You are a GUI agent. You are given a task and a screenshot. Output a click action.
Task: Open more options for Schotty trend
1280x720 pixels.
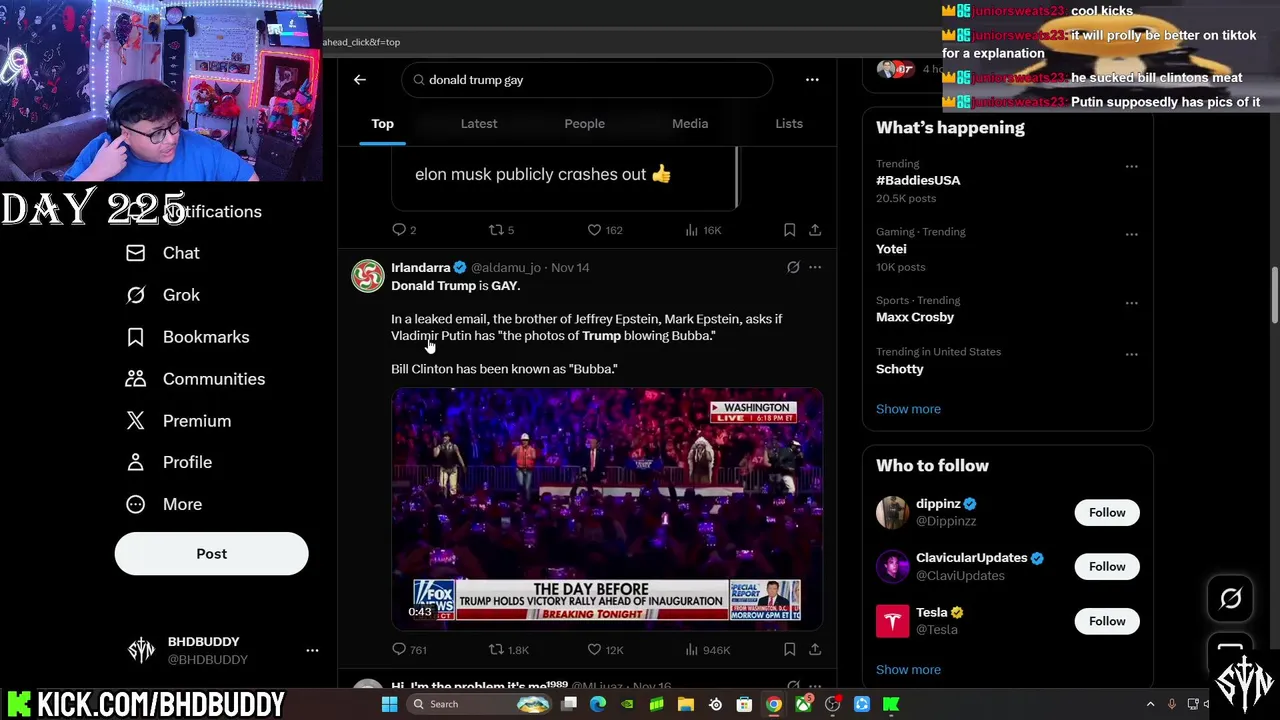tap(1131, 354)
